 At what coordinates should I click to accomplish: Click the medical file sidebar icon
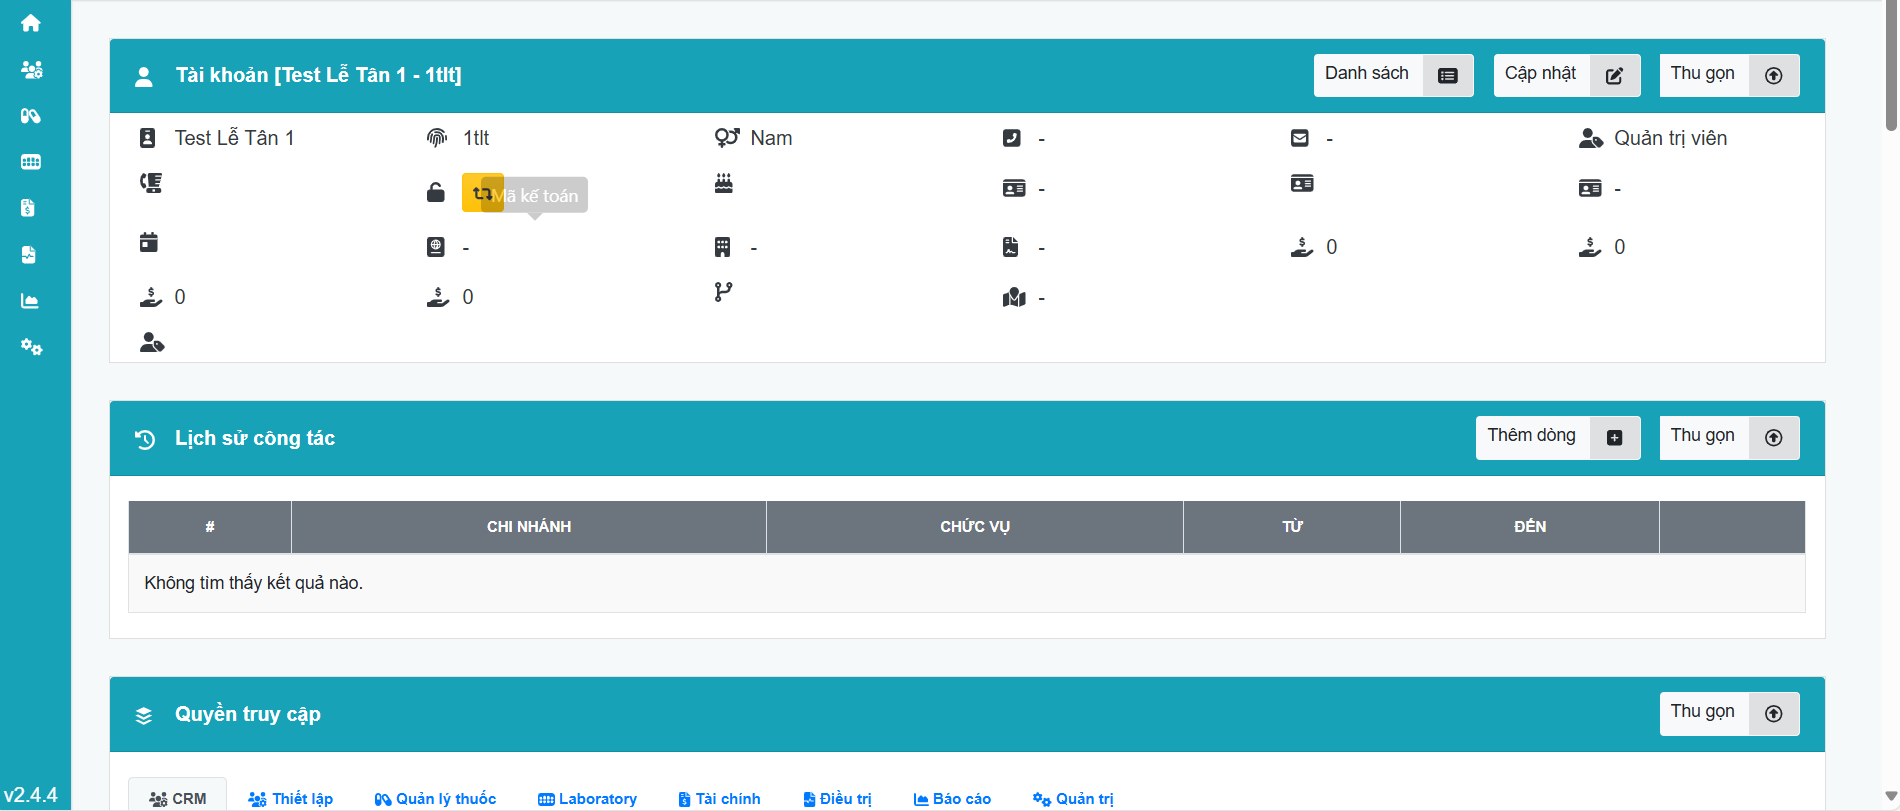pos(28,255)
